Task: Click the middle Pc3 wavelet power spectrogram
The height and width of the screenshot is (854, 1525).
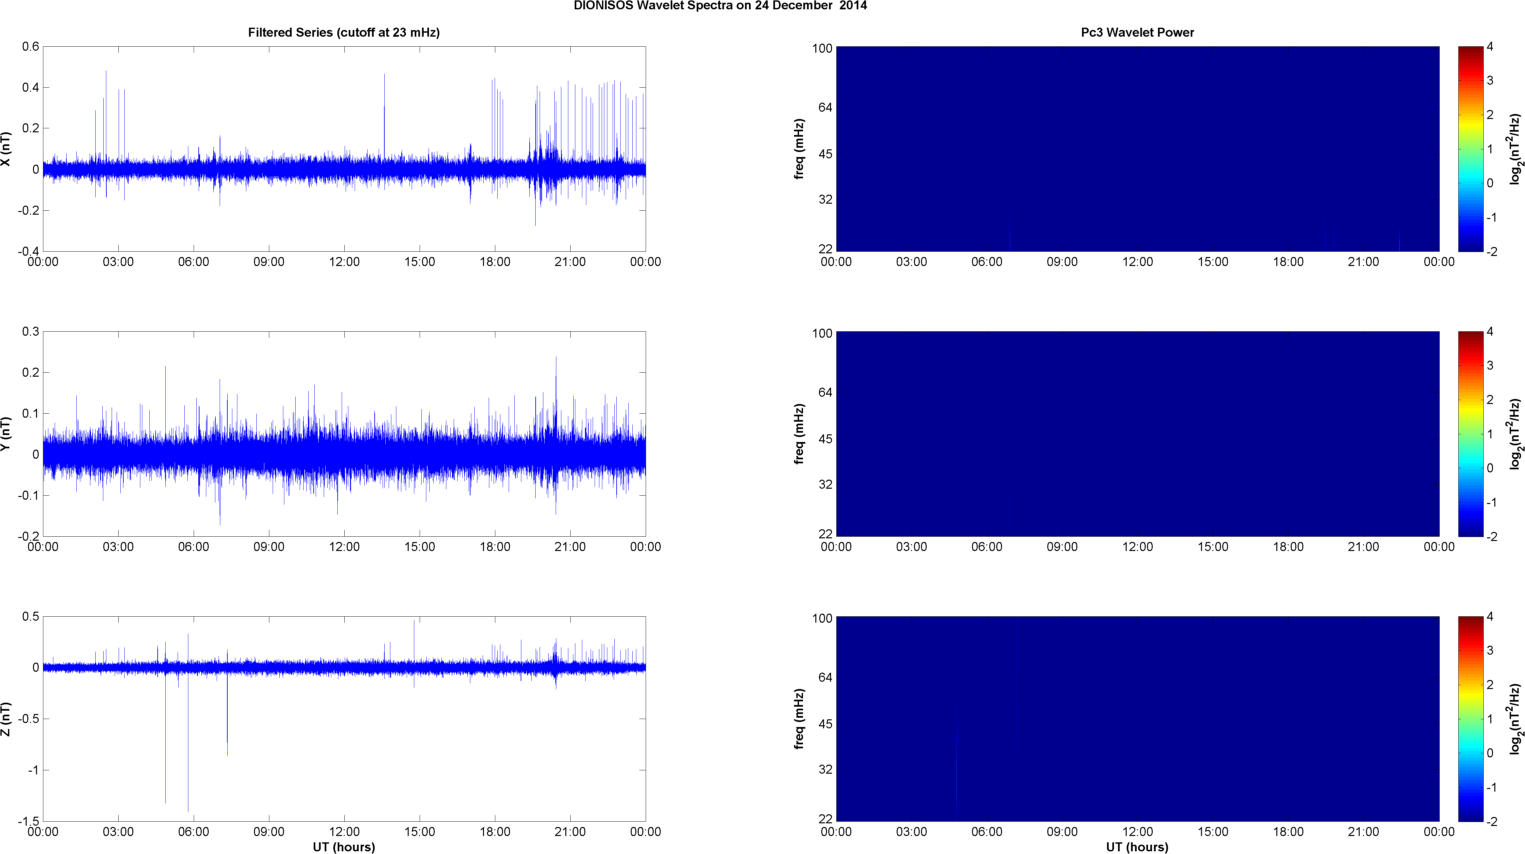Action: click(x=1137, y=434)
